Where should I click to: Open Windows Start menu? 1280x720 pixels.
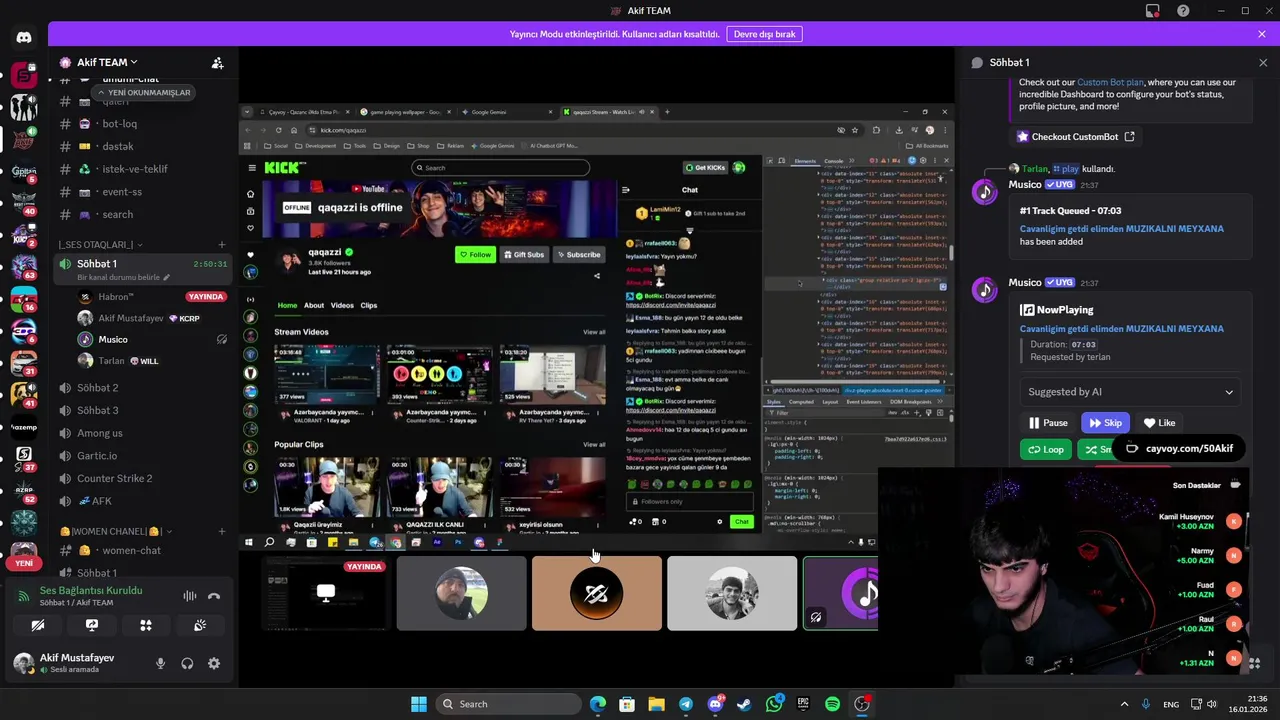(419, 704)
